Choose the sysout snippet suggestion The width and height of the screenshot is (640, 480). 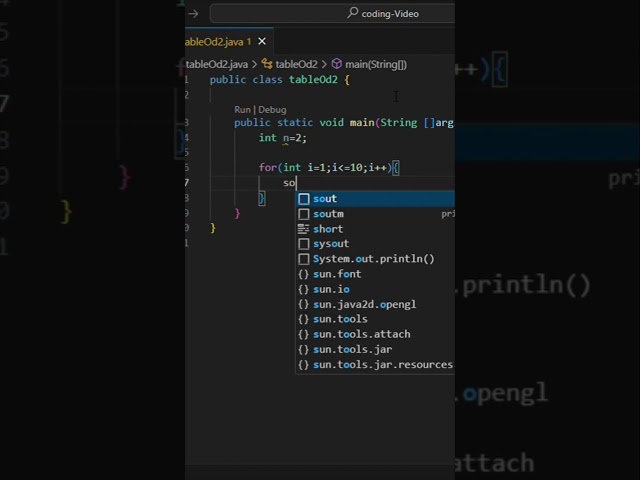375,244
